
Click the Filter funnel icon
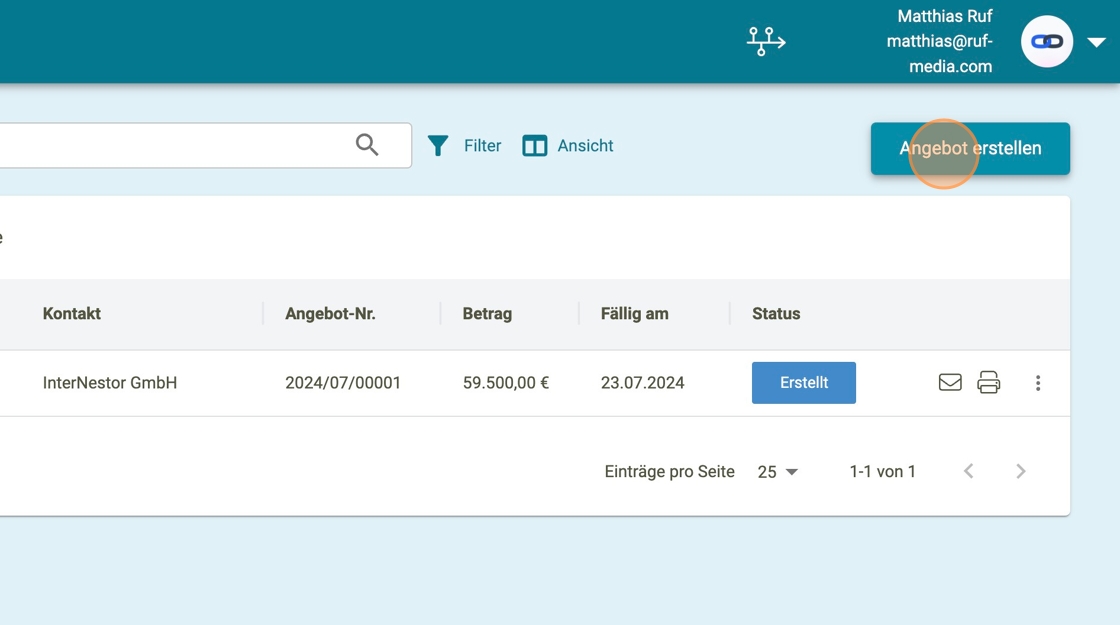[438, 146]
